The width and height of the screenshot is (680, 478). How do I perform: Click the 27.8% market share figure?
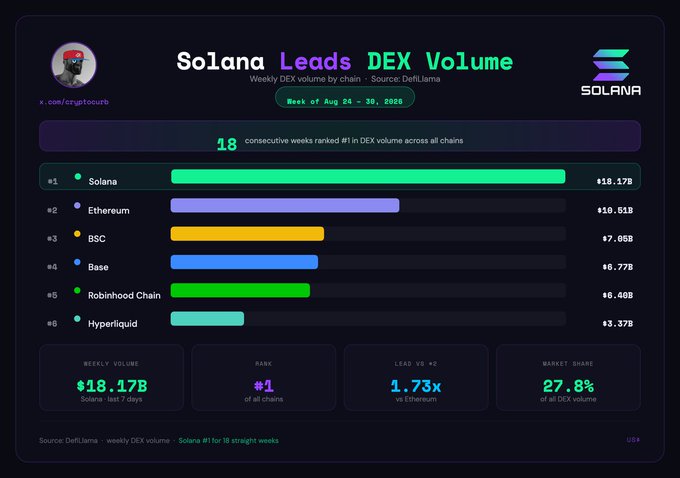click(x=568, y=385)
